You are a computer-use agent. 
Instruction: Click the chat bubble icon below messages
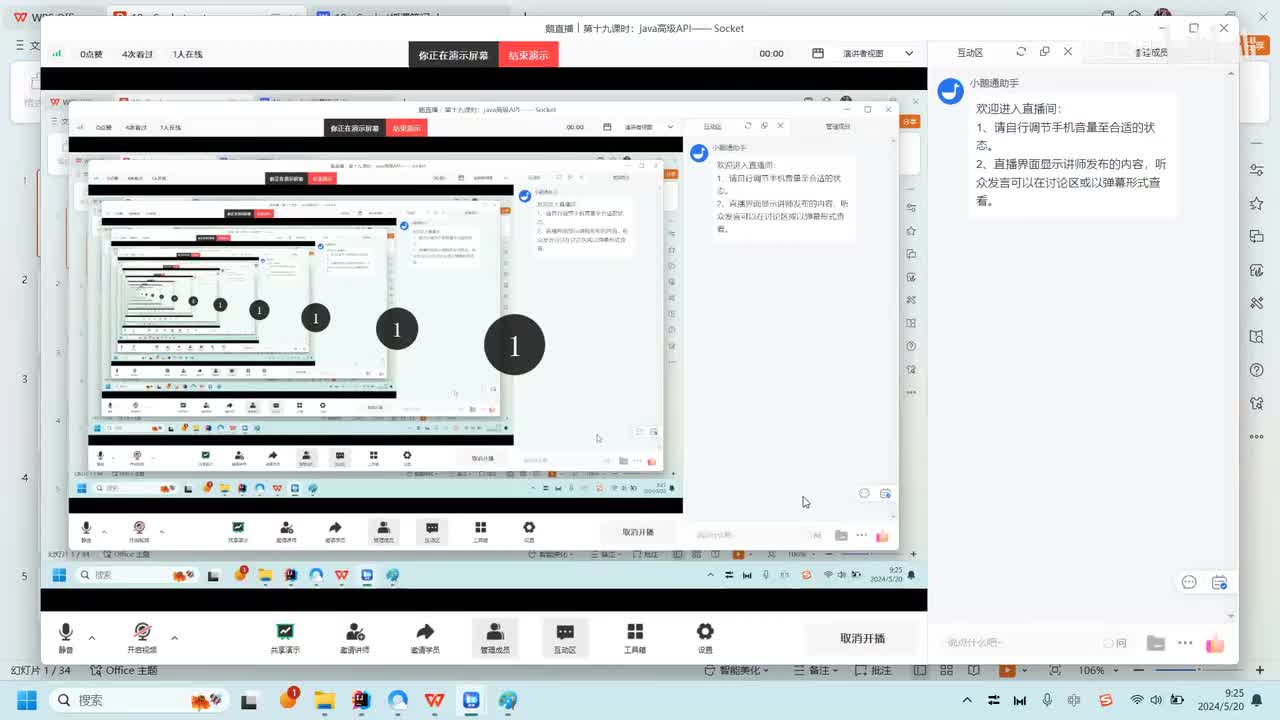tap(1189, 582)
